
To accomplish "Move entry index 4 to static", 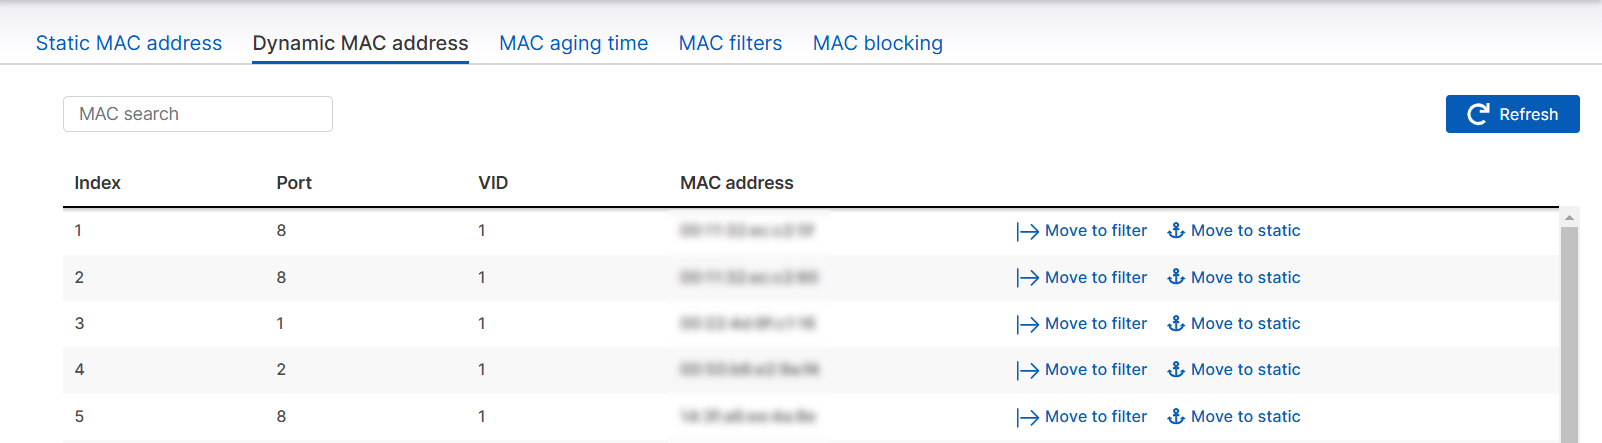I will 1245,370.
